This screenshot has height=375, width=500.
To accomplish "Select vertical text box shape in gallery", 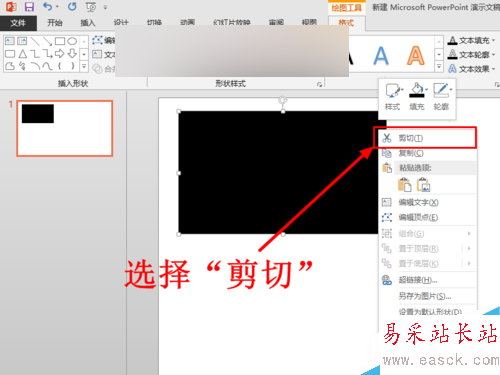I will click(x=22, y=41).
